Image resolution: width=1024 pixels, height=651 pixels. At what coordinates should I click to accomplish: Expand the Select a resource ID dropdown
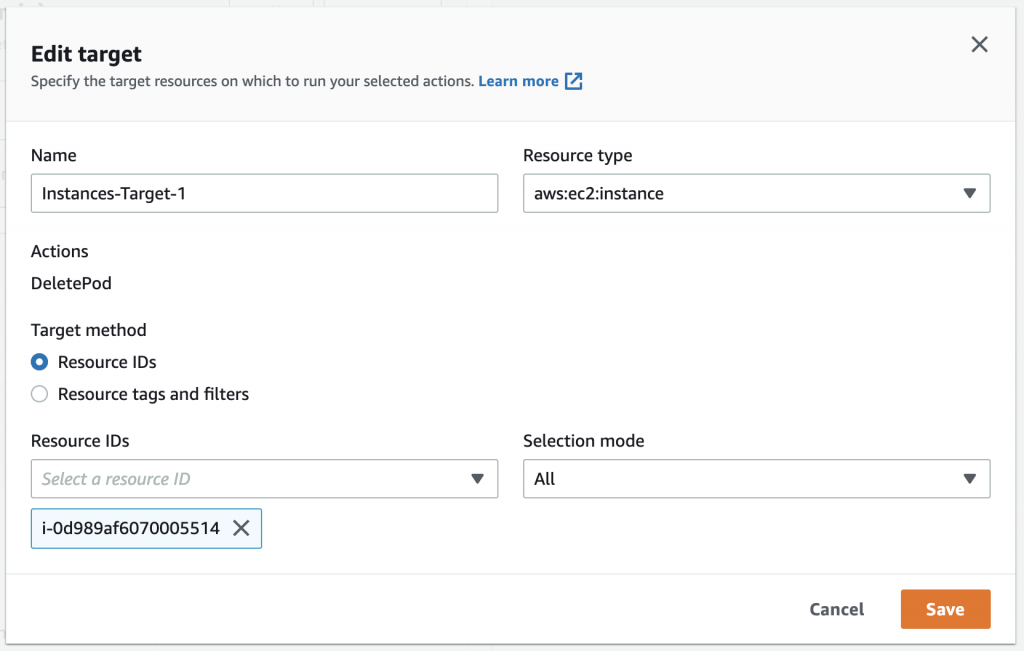[x=264, y=479]
